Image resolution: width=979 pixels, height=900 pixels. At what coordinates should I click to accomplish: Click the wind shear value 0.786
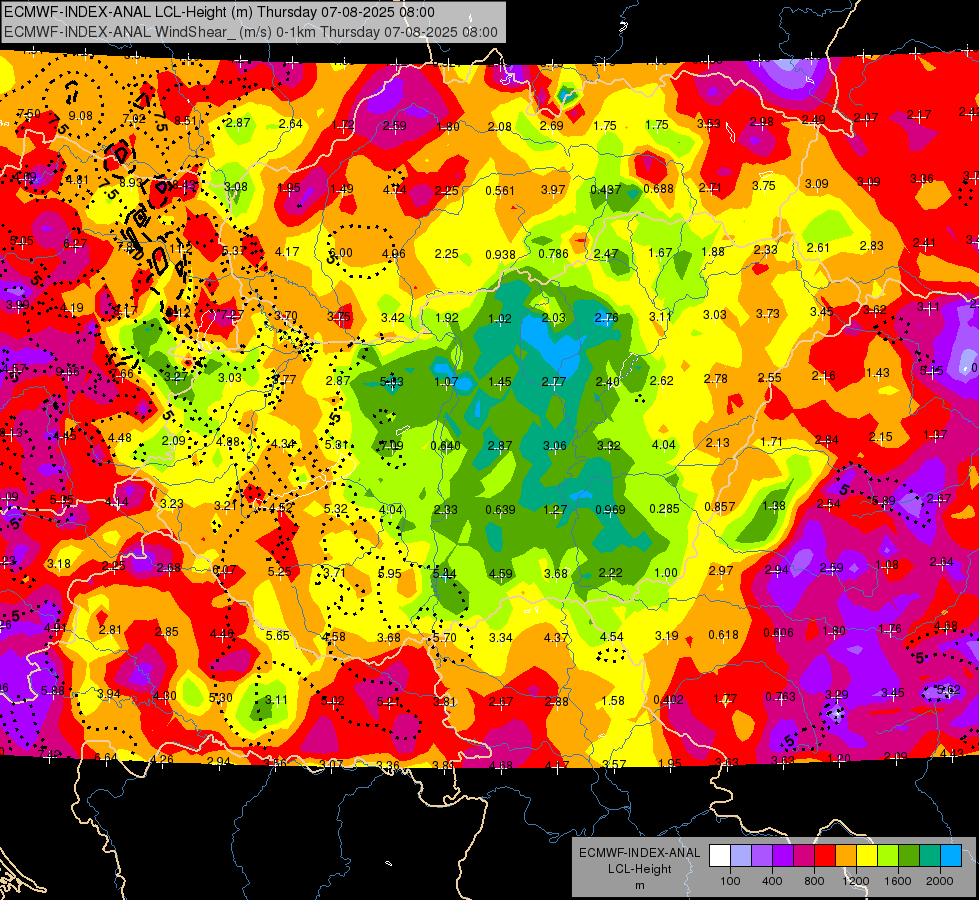coord(553,254)
